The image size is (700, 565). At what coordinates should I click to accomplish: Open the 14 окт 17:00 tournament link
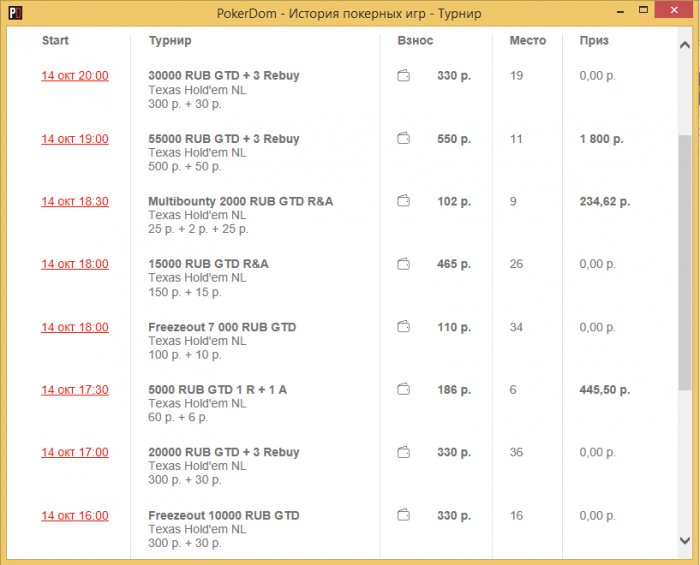[x=75, y=452]
